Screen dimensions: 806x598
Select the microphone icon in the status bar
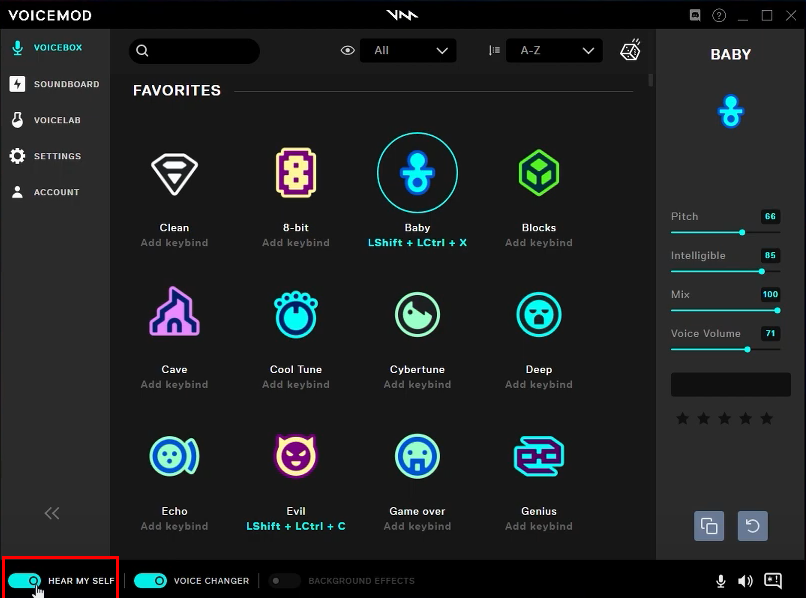[719, 580]
